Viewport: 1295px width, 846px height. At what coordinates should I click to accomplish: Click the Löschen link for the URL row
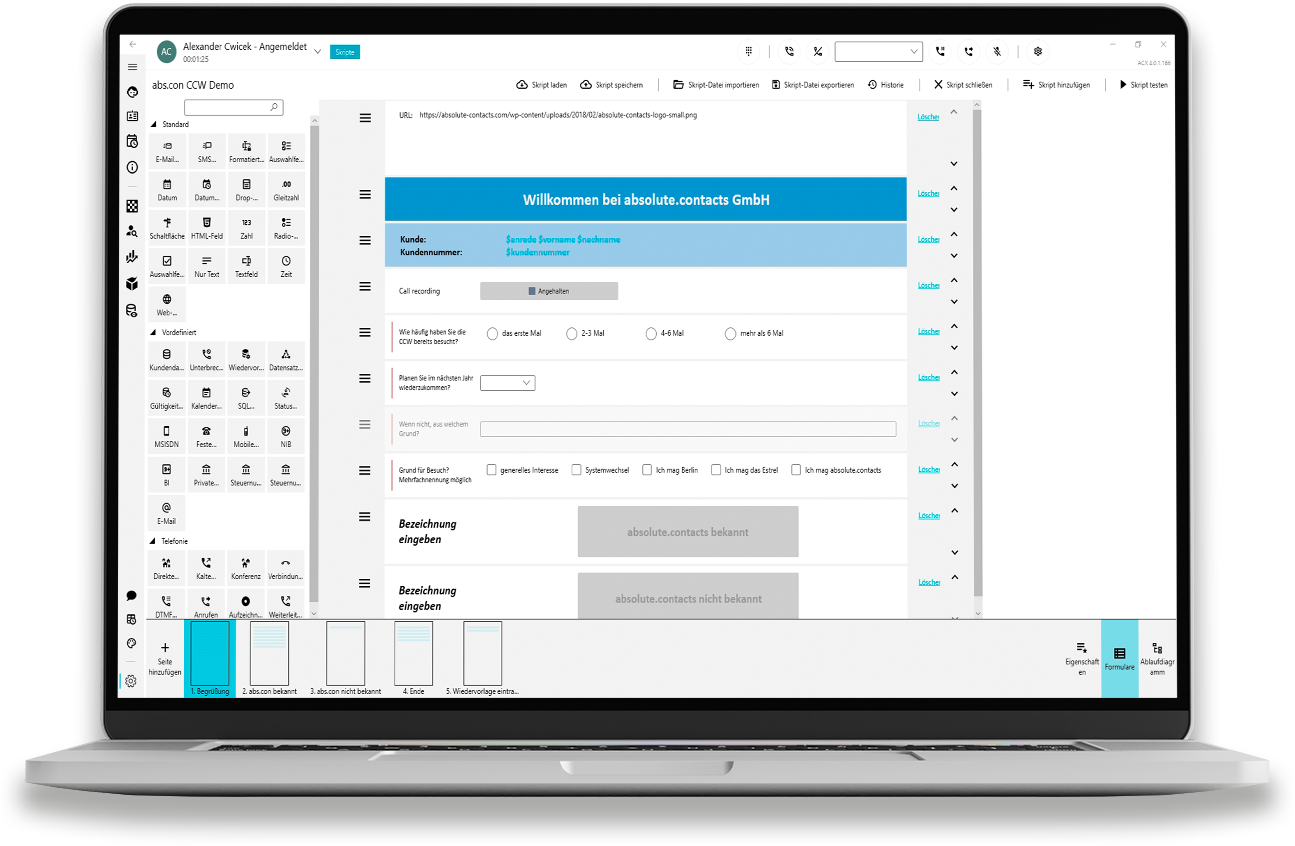(929, 117)
